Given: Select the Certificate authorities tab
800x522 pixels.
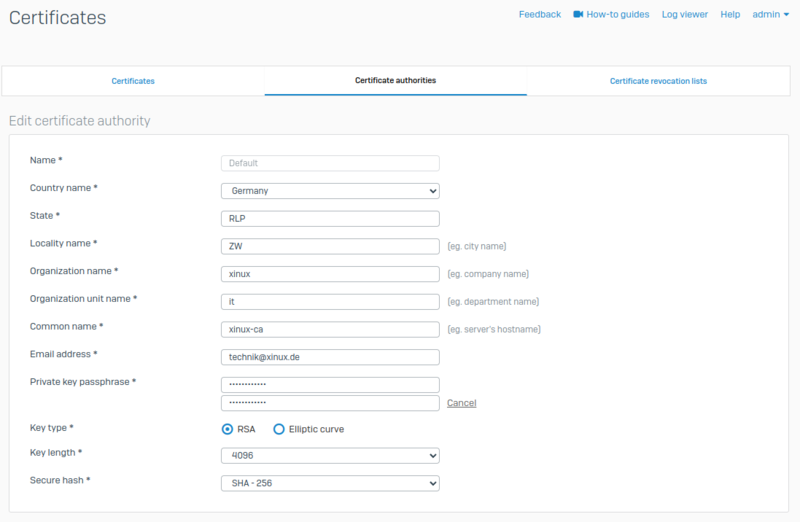Looking at the screenshot, I should click(395, 80).
